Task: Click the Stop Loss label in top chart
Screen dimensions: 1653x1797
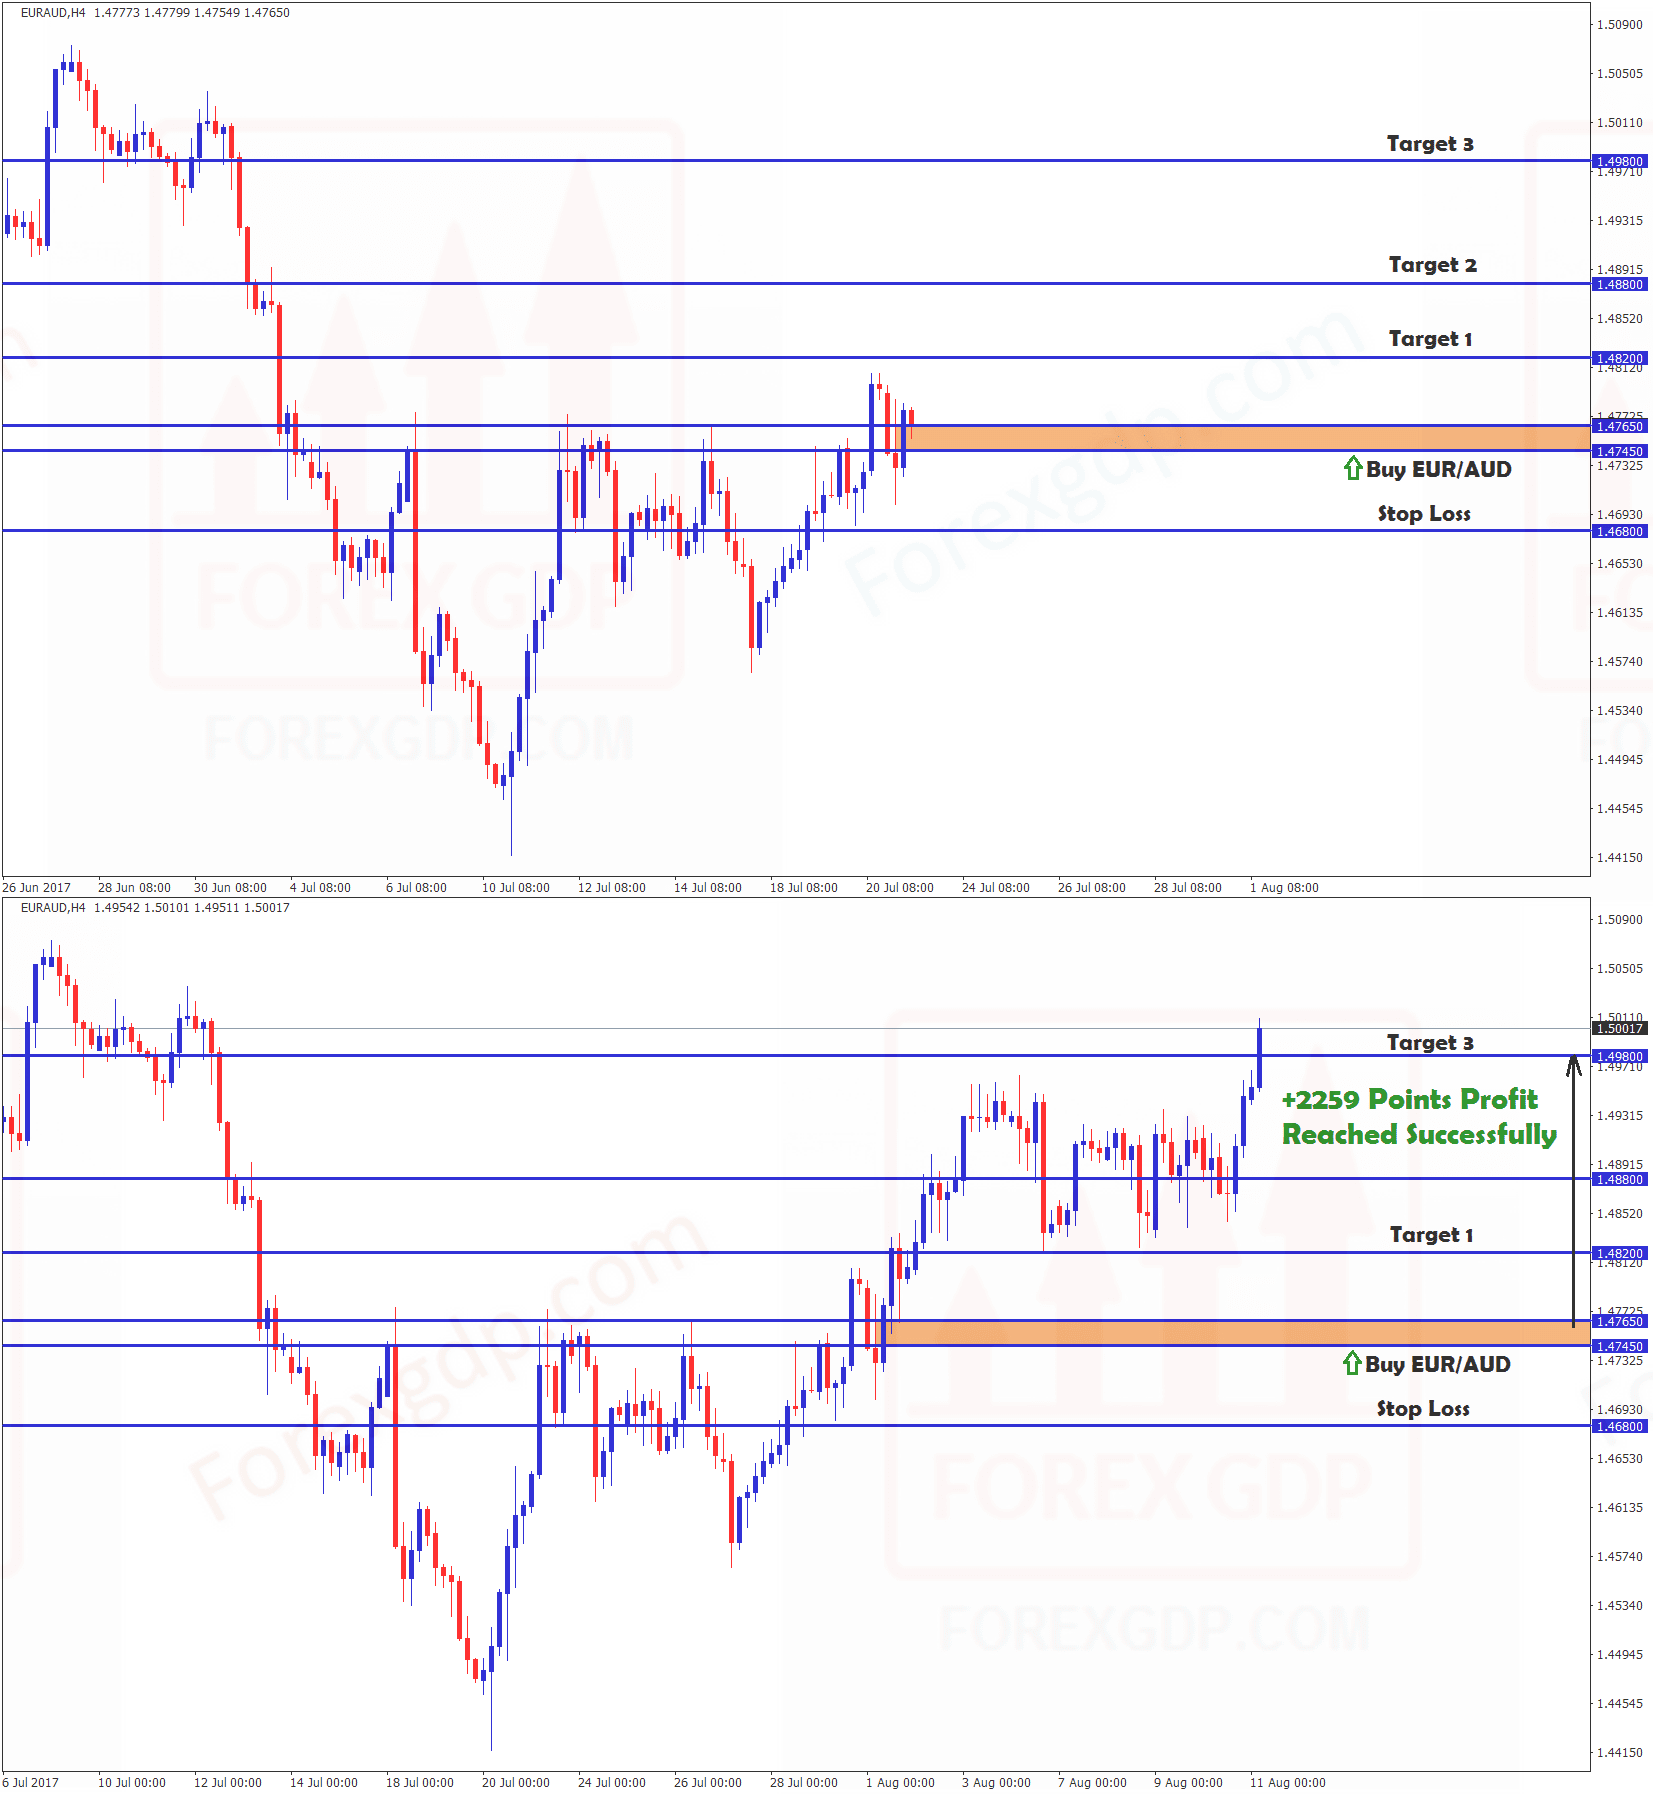Action: click(x=1424, y=514)
